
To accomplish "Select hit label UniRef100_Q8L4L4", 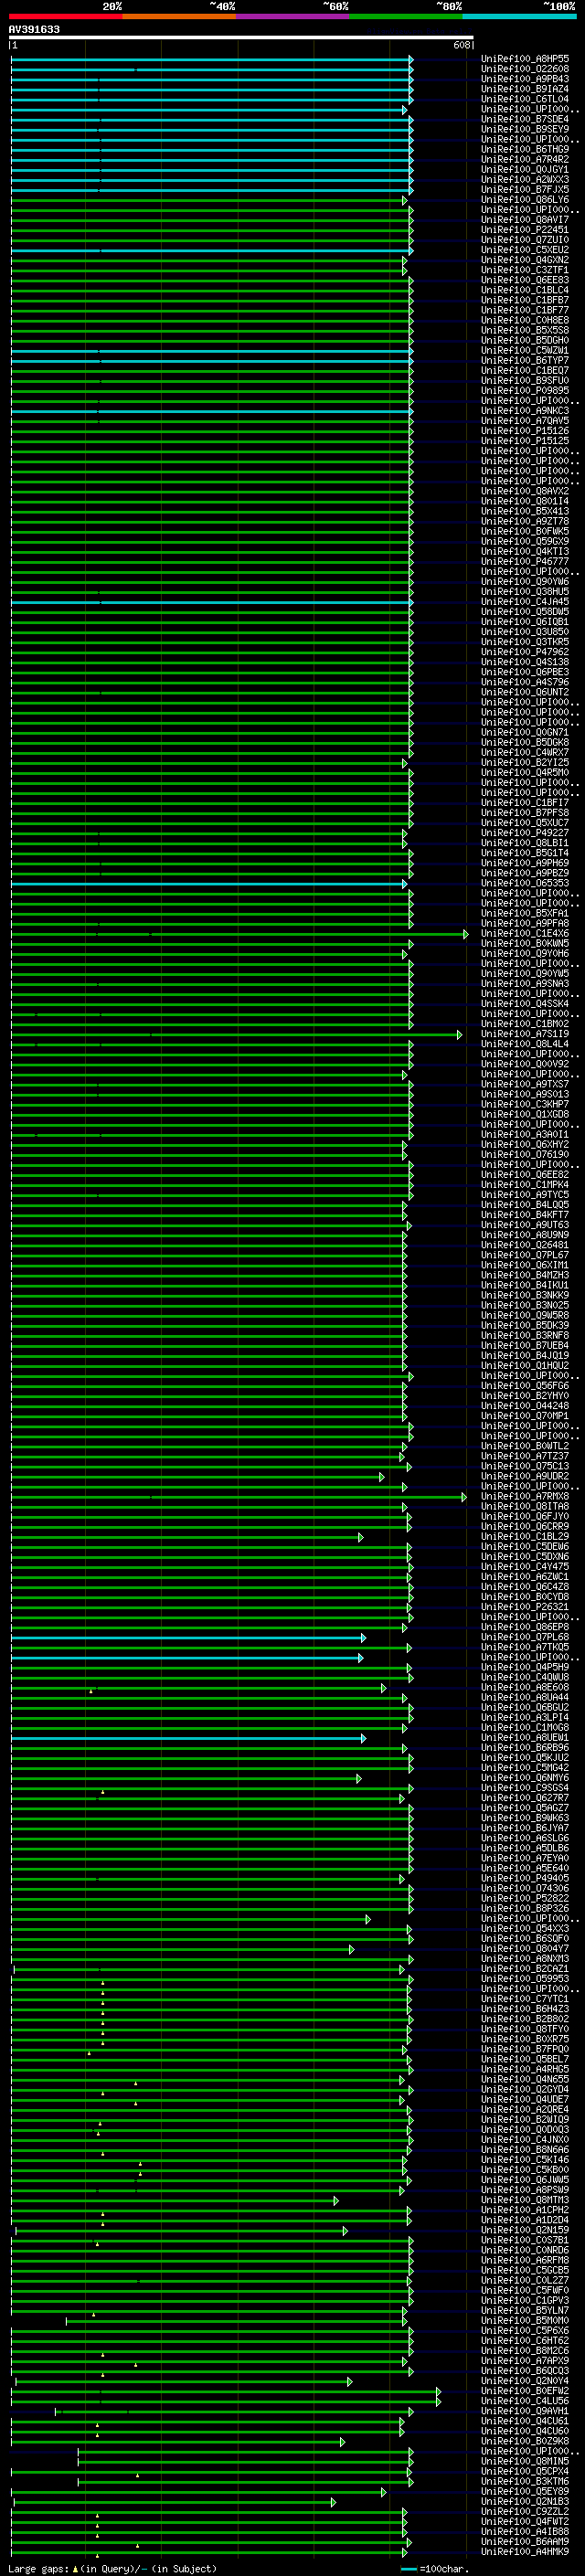I will (525, 1044).
